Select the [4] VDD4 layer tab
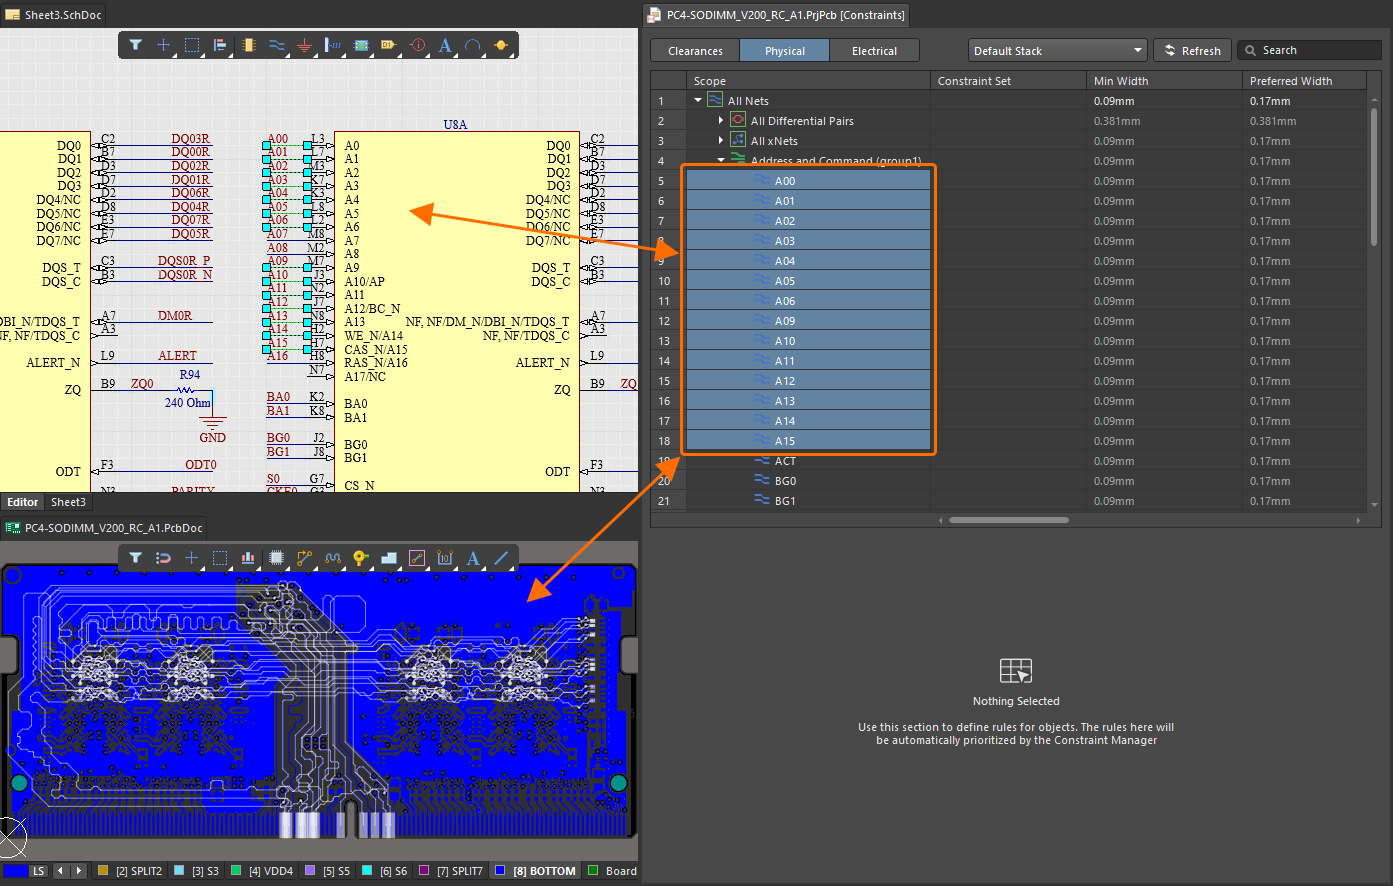 pos(261,871)
